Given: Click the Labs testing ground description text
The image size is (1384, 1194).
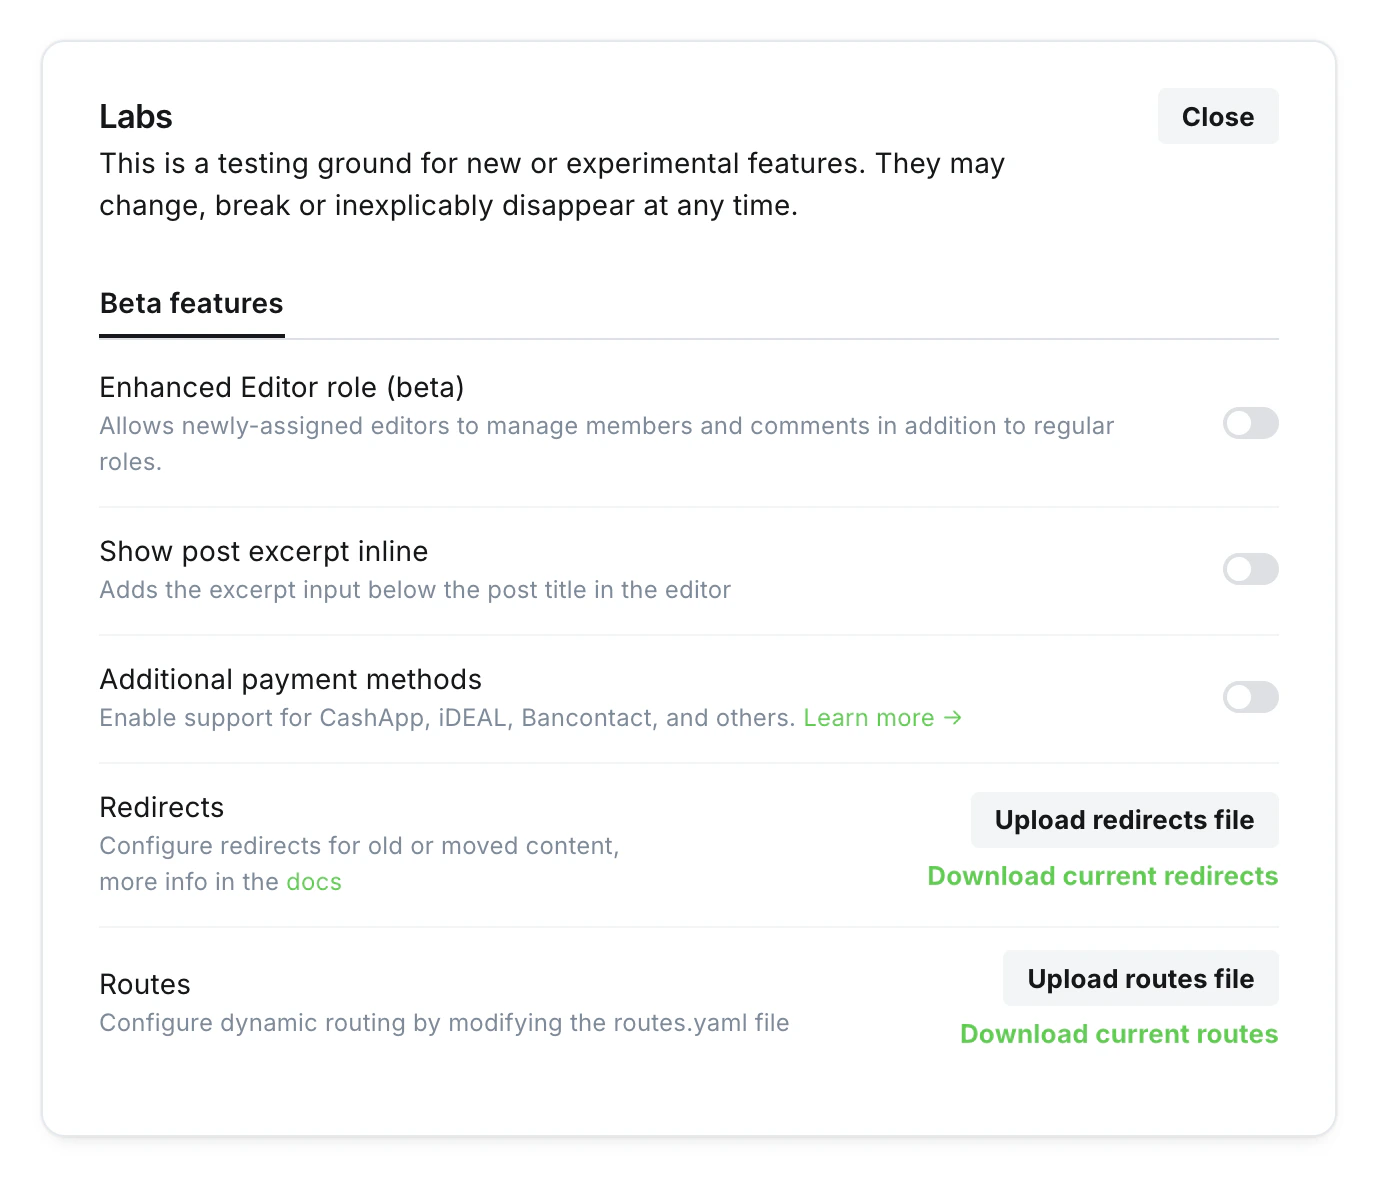Looking at the screenshot, I should pos(551,185).
